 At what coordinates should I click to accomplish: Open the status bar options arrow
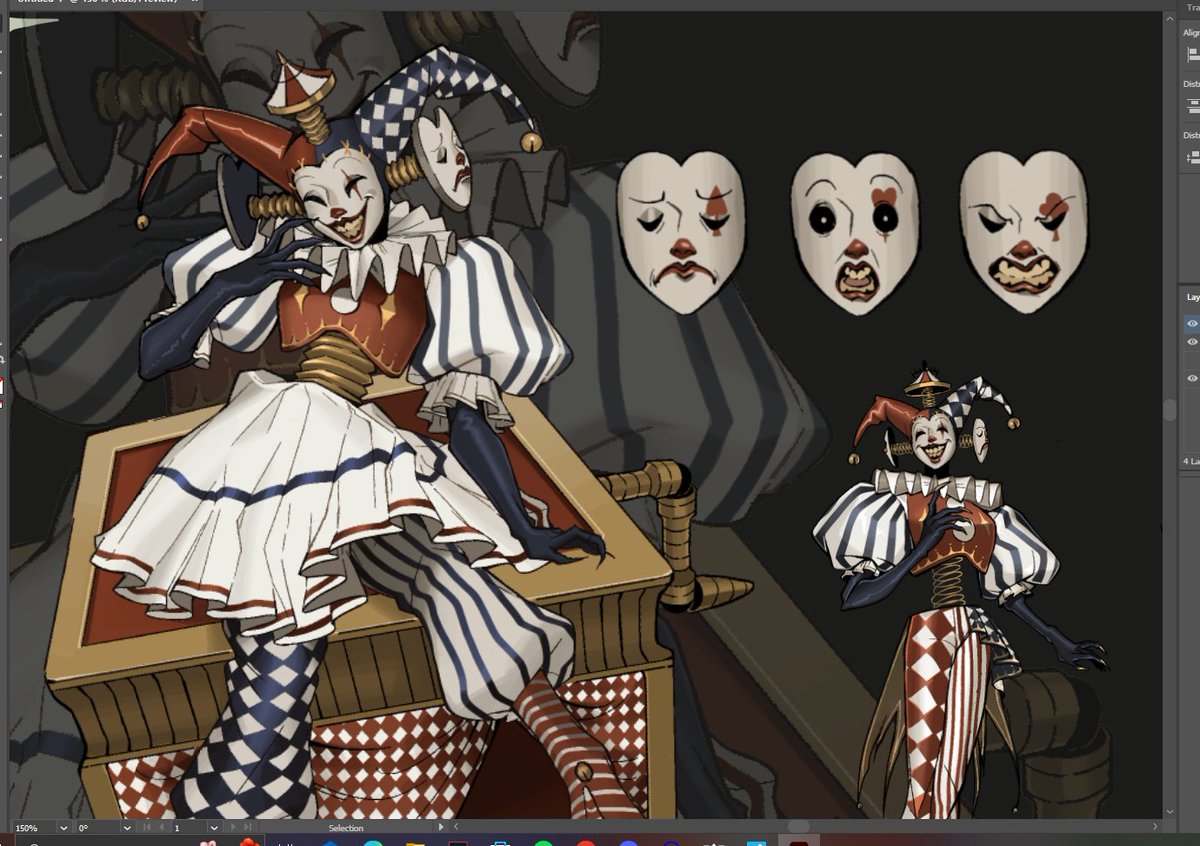click(x=441, y=827)
